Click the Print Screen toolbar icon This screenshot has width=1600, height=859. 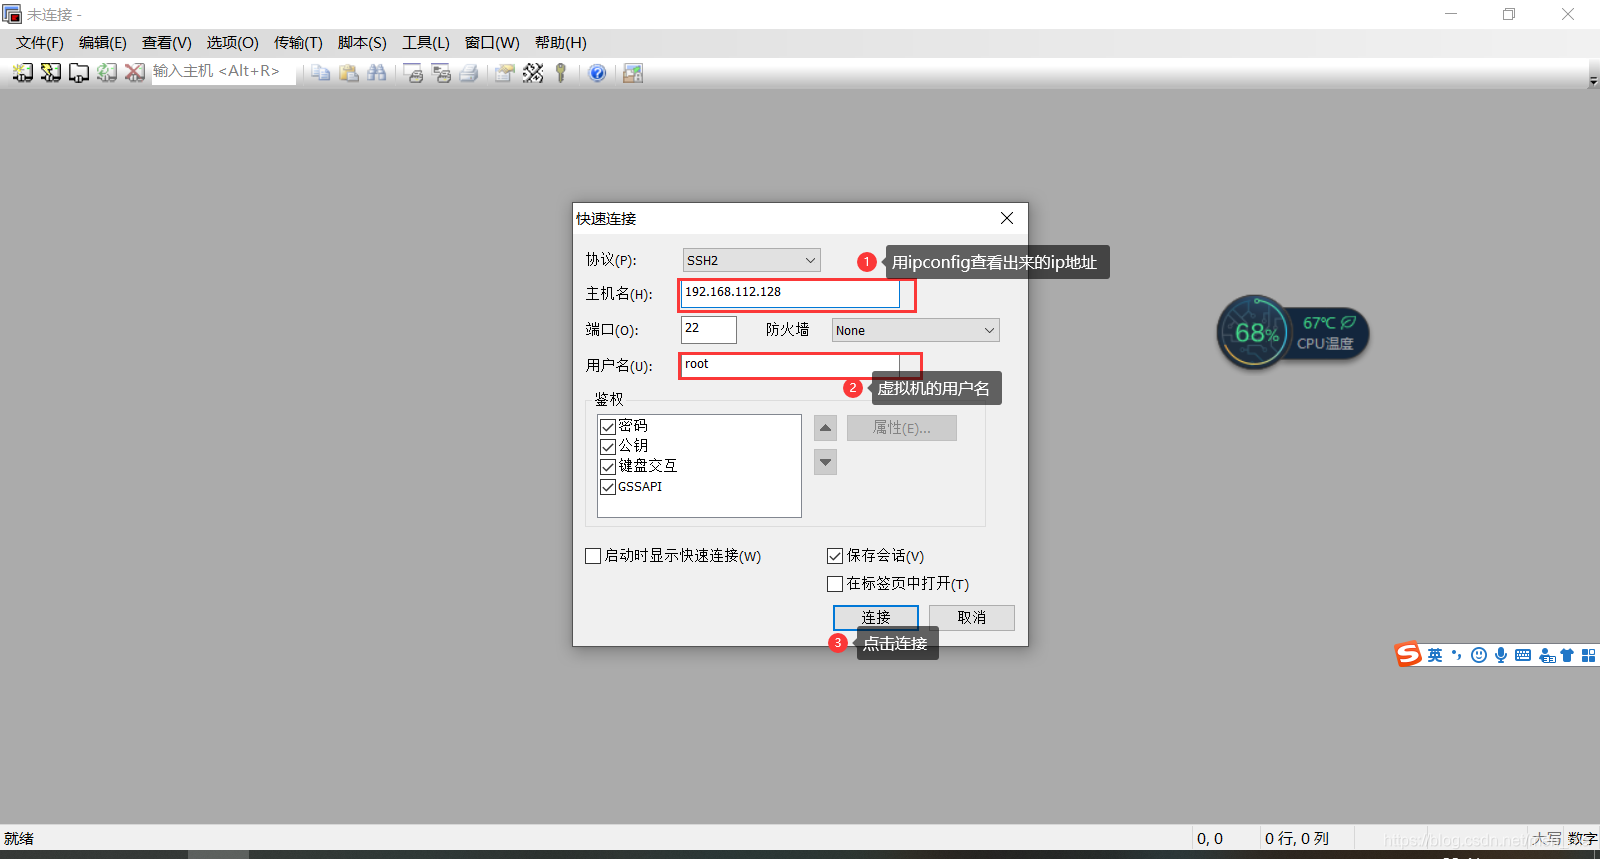pos(413,73)
